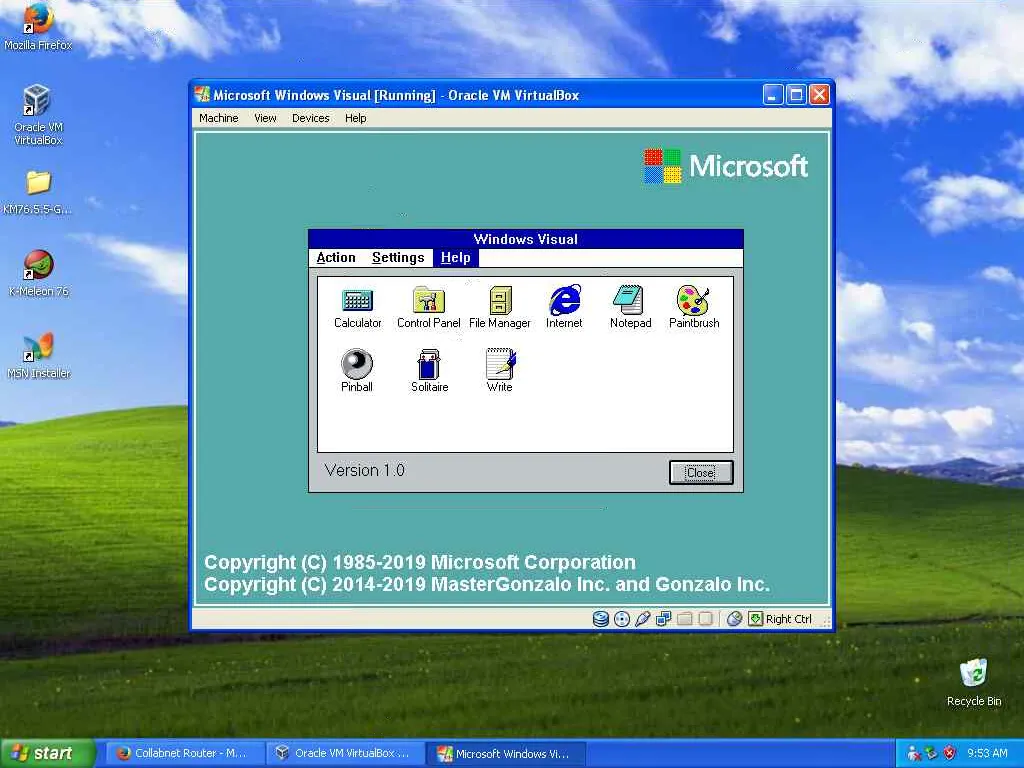Click the network adapters status icon
1024x768 pixels.
664,618
